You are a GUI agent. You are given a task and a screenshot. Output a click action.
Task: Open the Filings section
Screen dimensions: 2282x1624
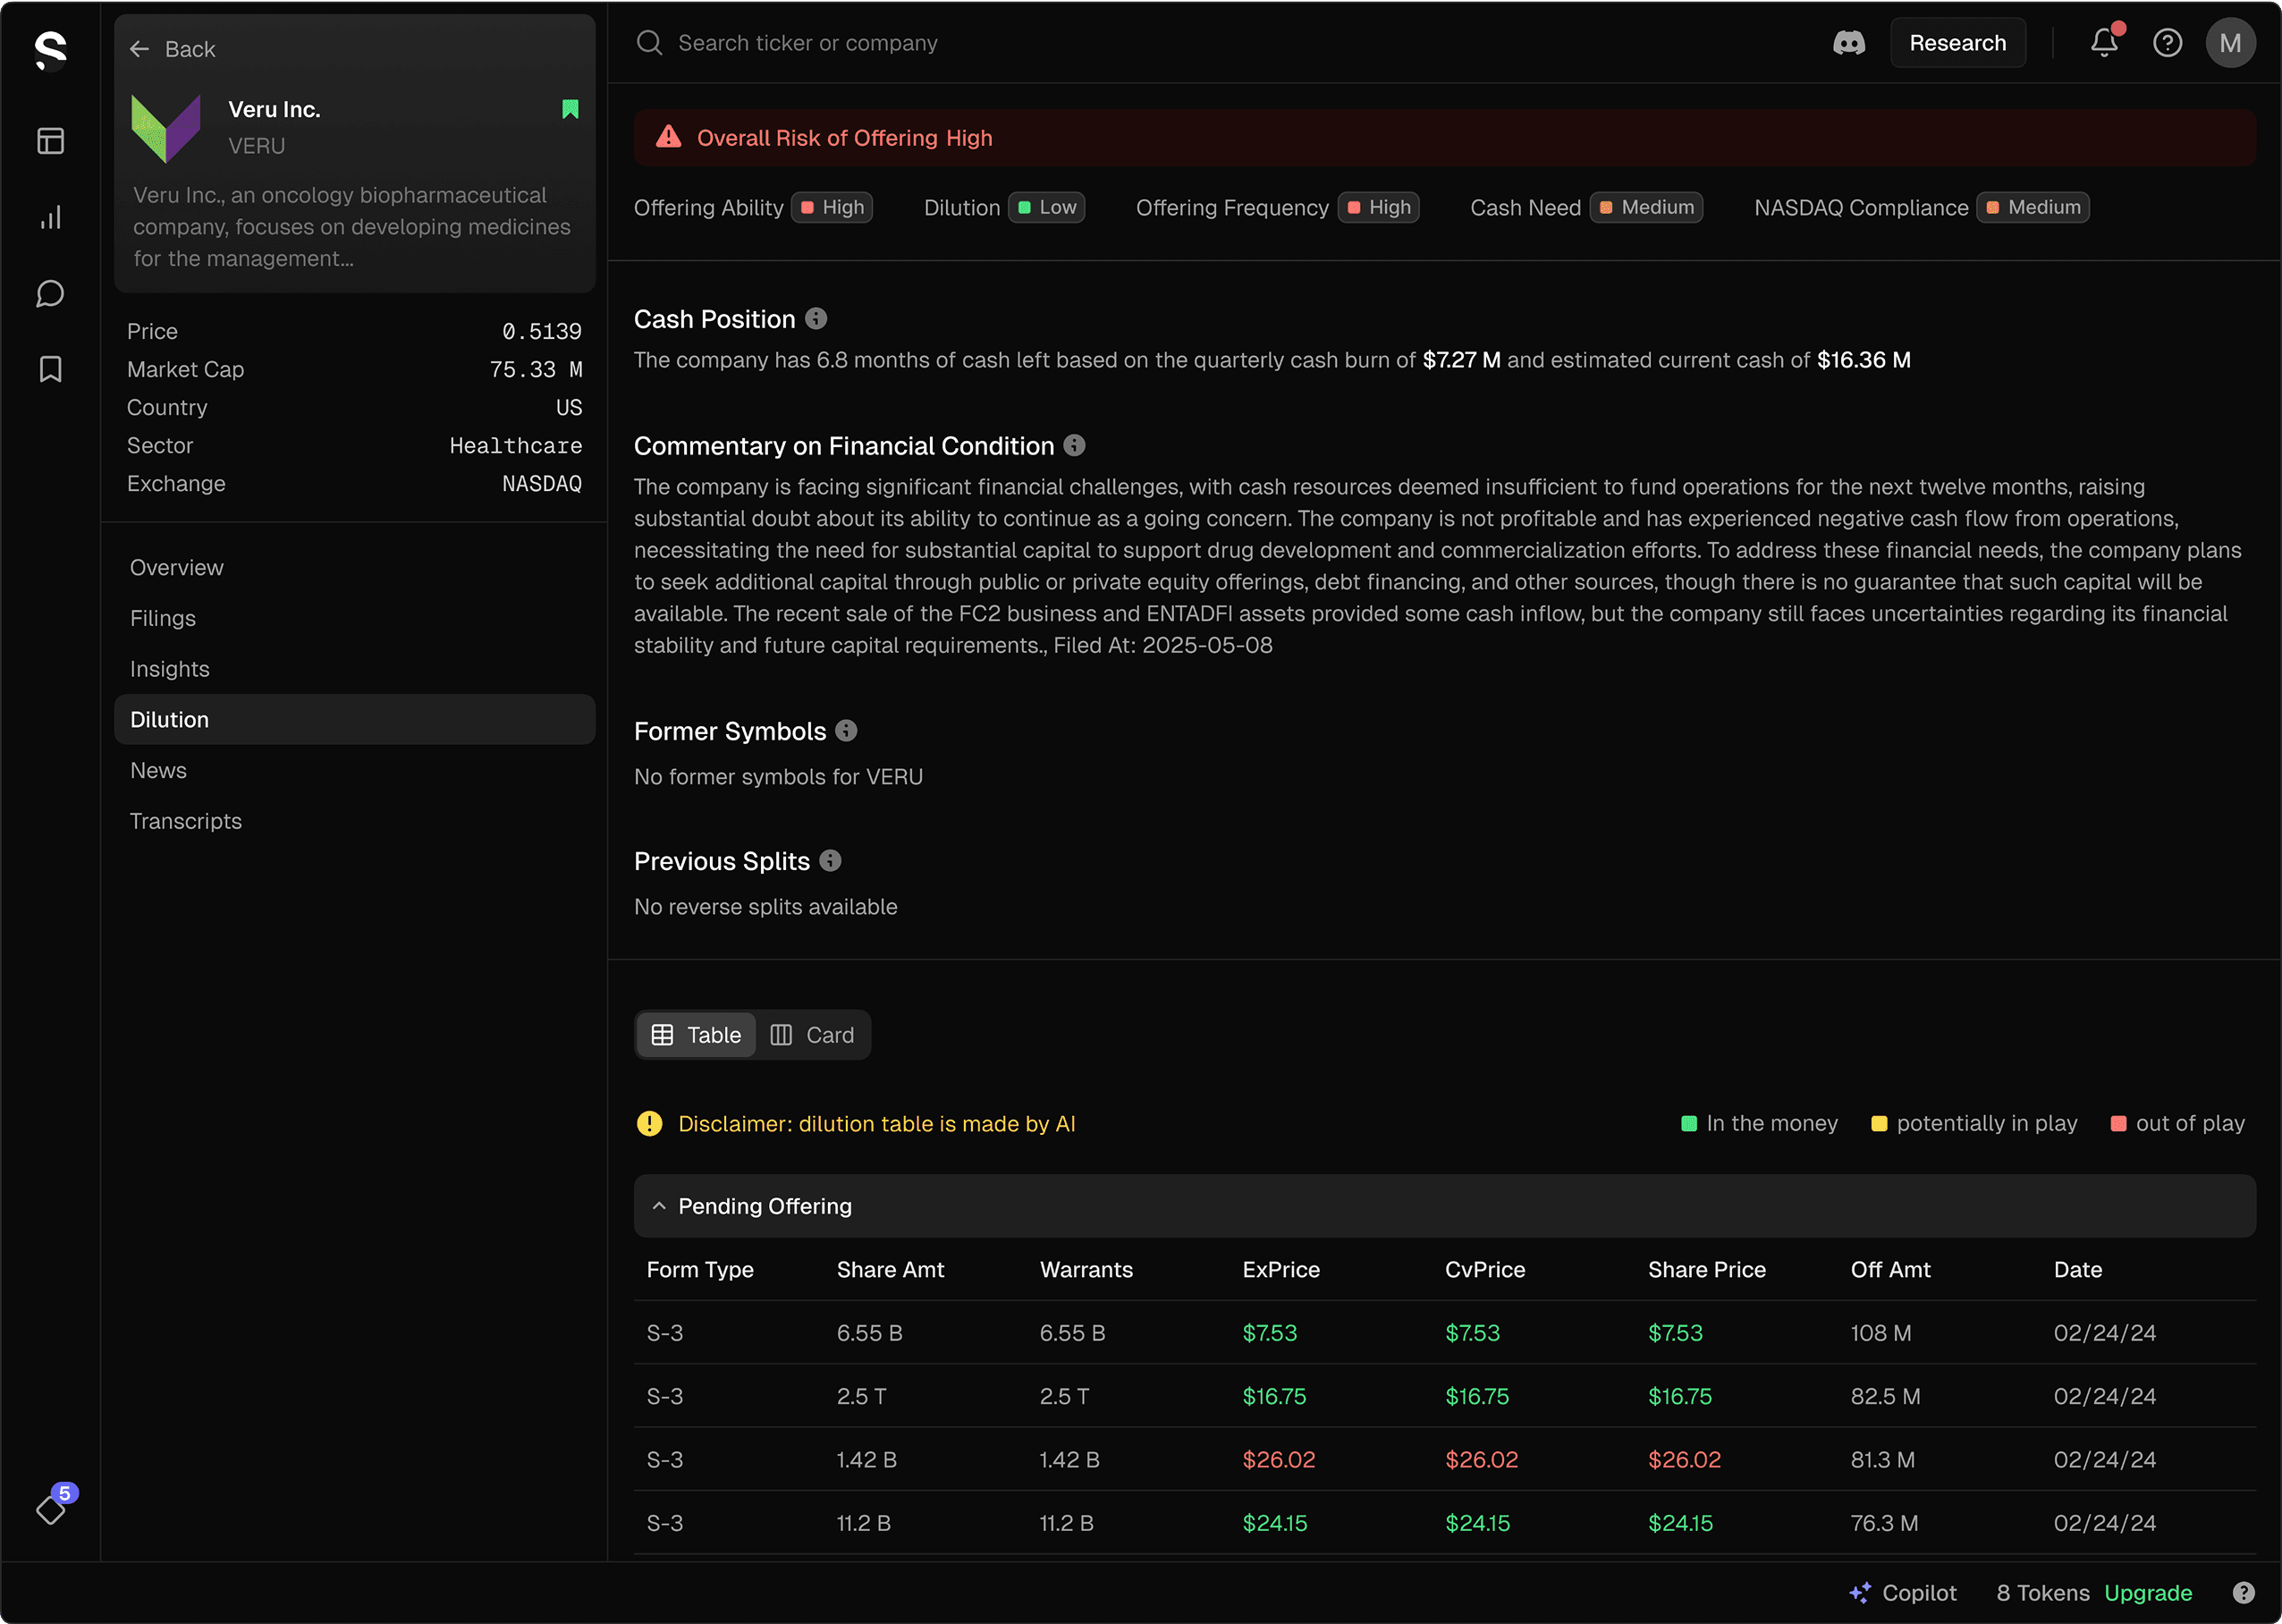click(355, 618)
